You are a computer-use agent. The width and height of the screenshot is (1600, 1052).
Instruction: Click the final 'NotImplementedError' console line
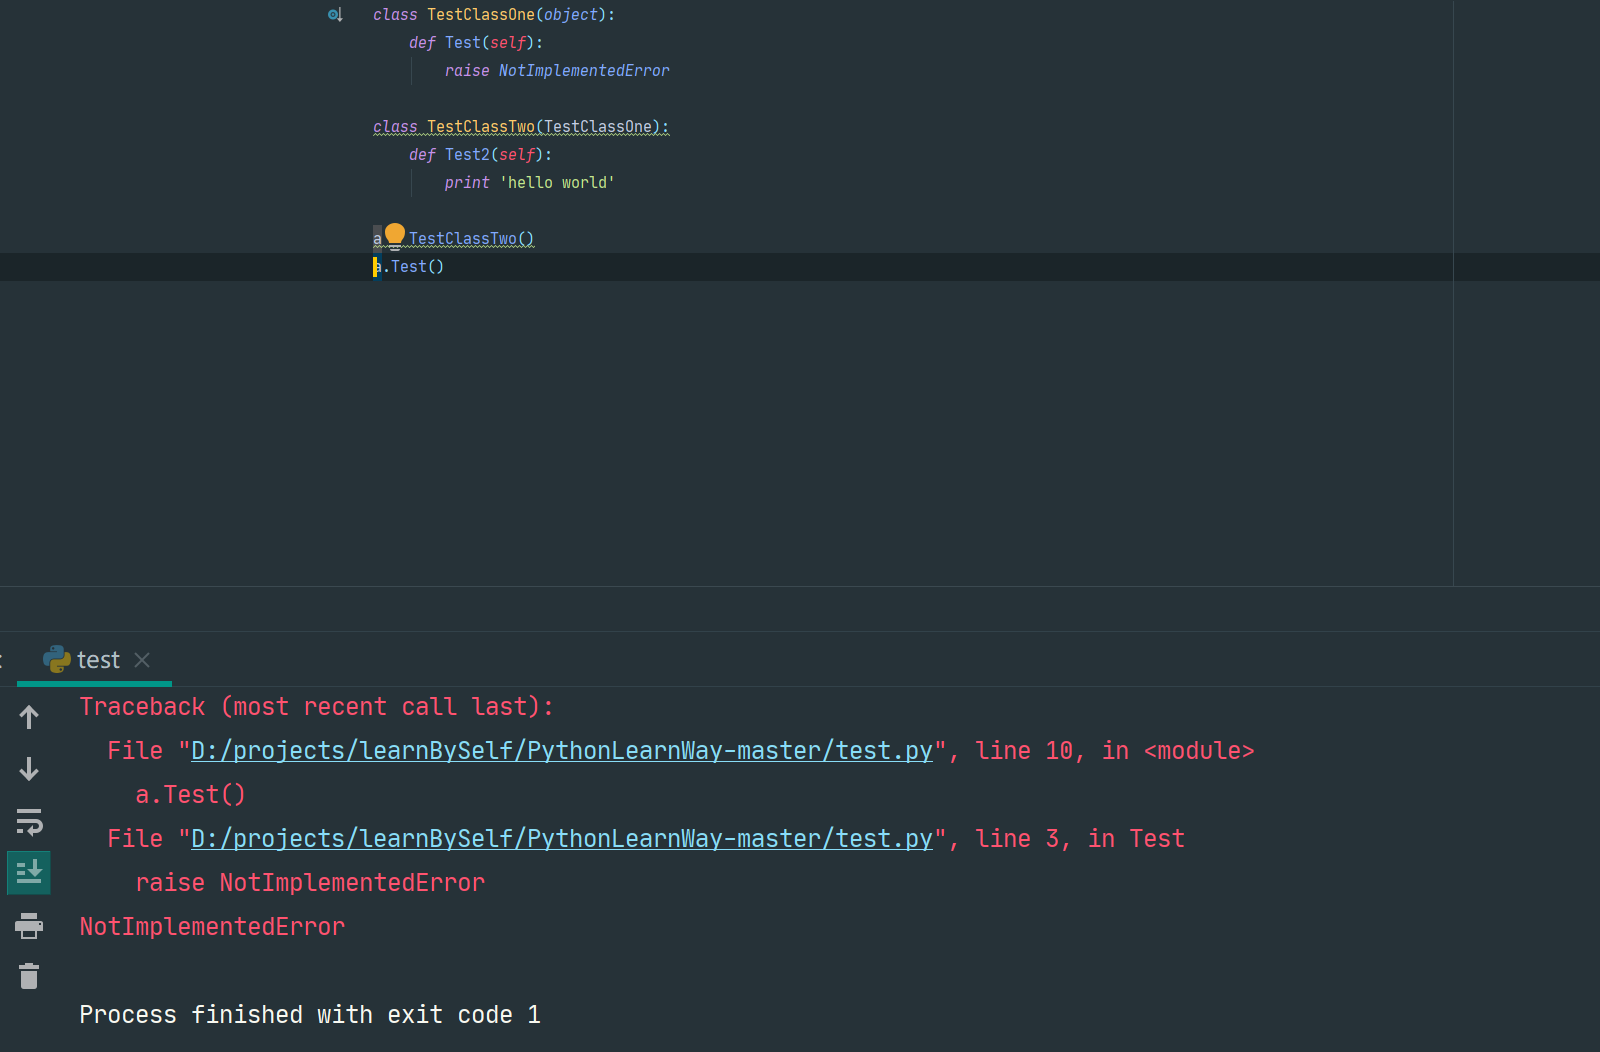coord(213,927)
